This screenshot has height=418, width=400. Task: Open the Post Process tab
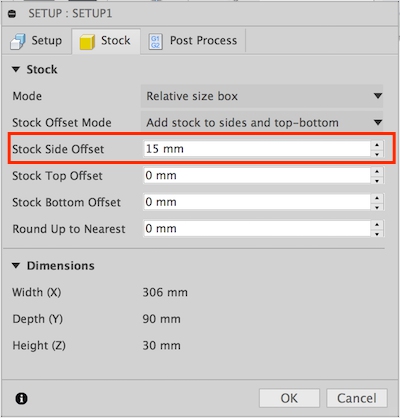tap(193, 41)
